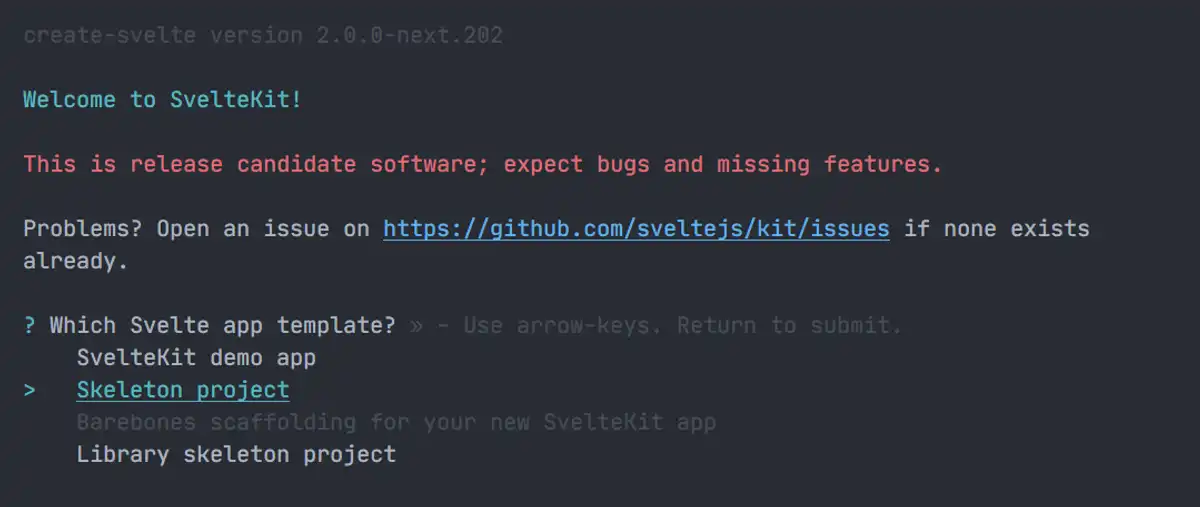This screenshot has width=1200, height=507.
Task: Click the word already. on its own line
Action: pyautogui.click(x=76, y=261)
